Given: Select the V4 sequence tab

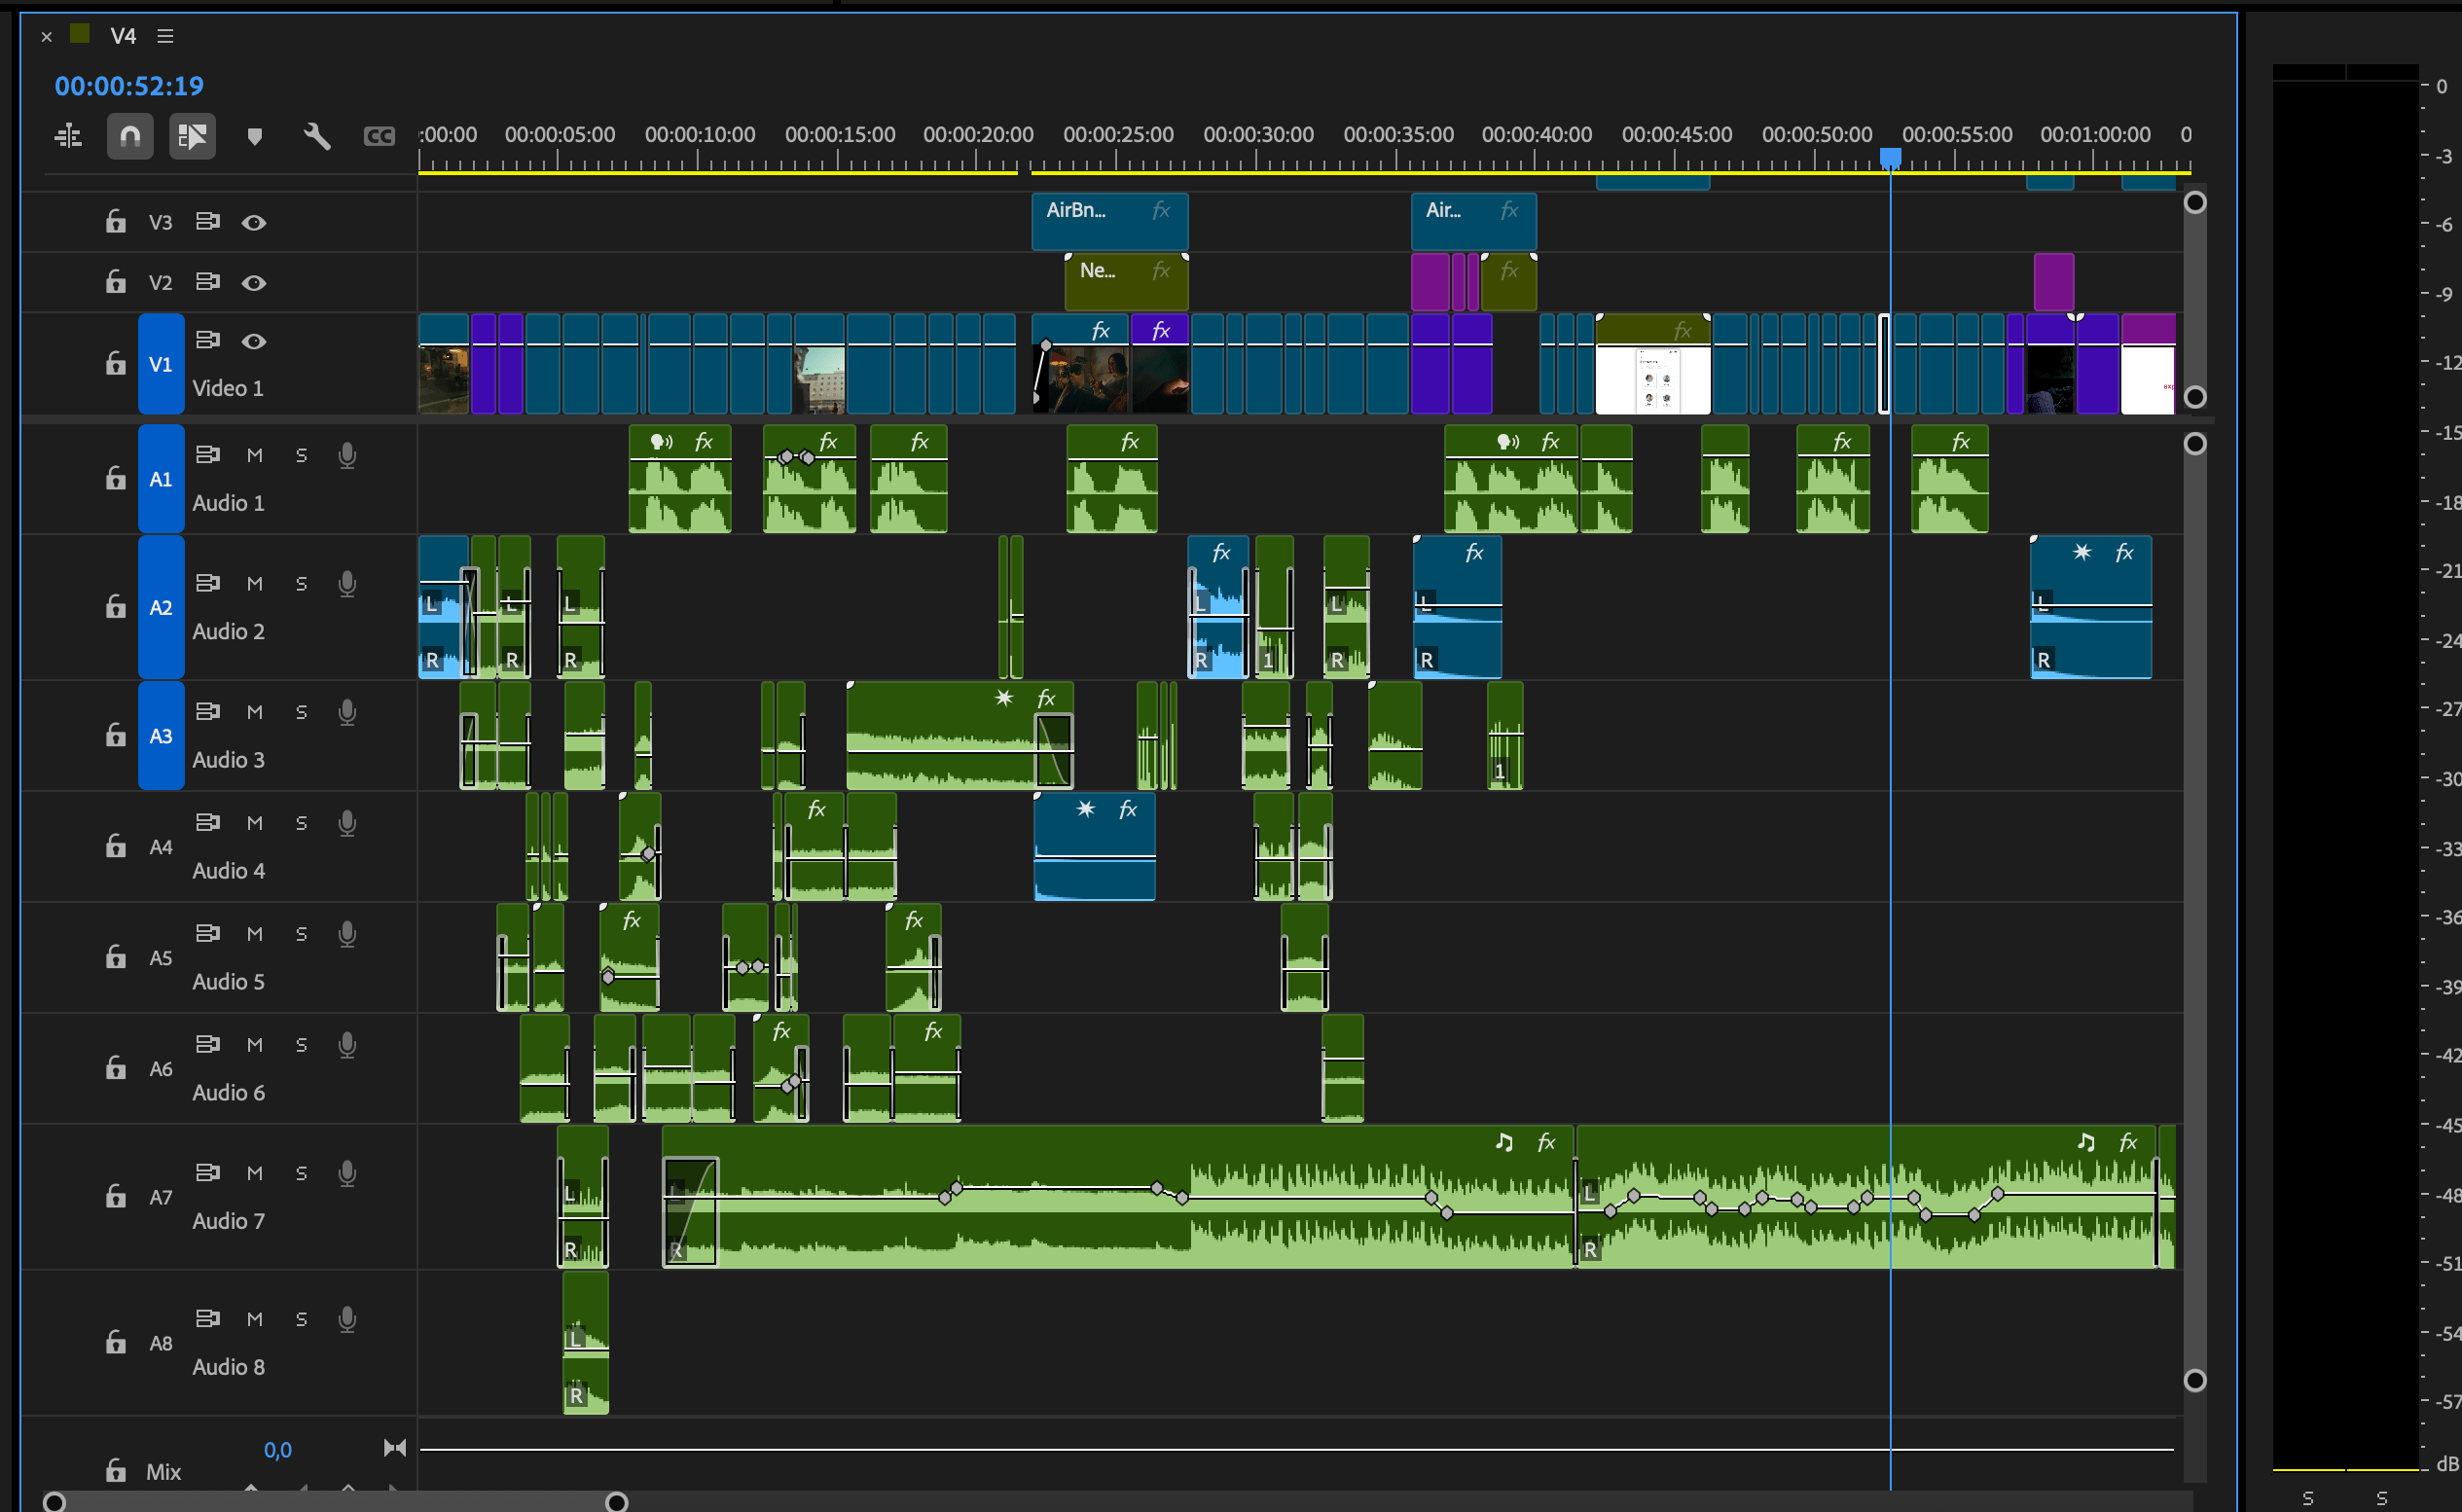Looking at the screenshot, I should coord(123,36).
